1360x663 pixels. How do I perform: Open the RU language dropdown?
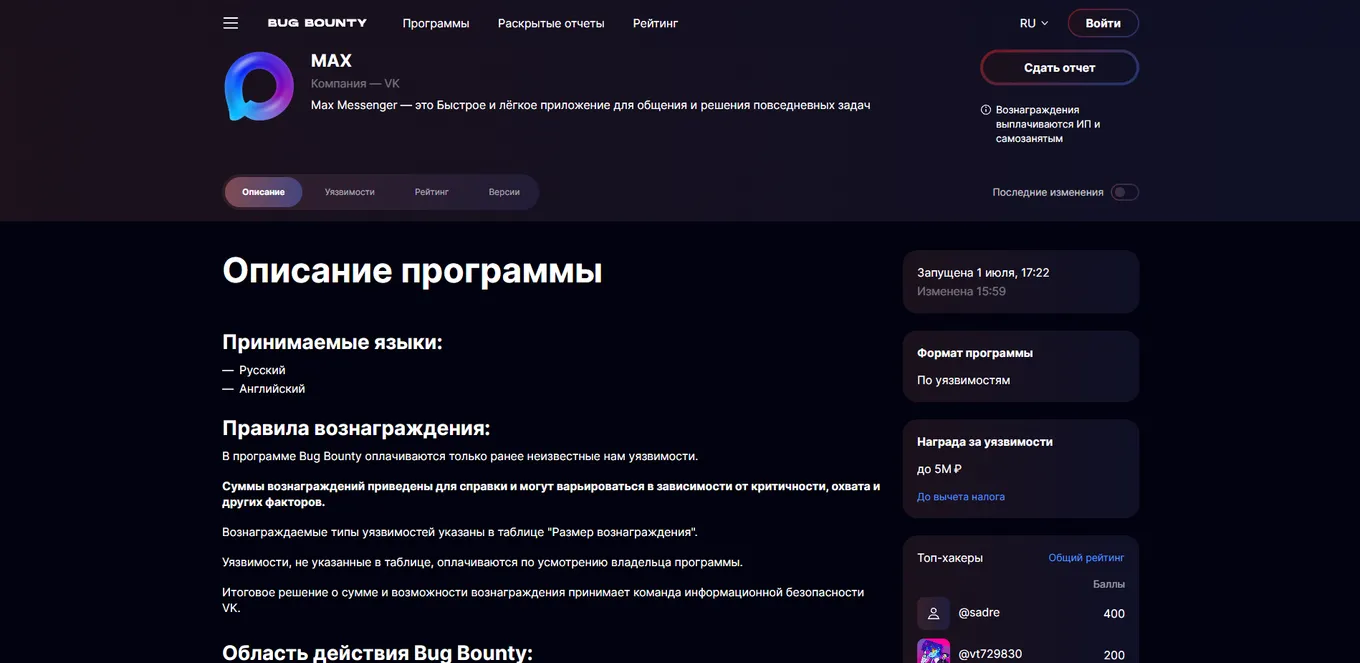pyautogui.click(x=1034, y=23)
